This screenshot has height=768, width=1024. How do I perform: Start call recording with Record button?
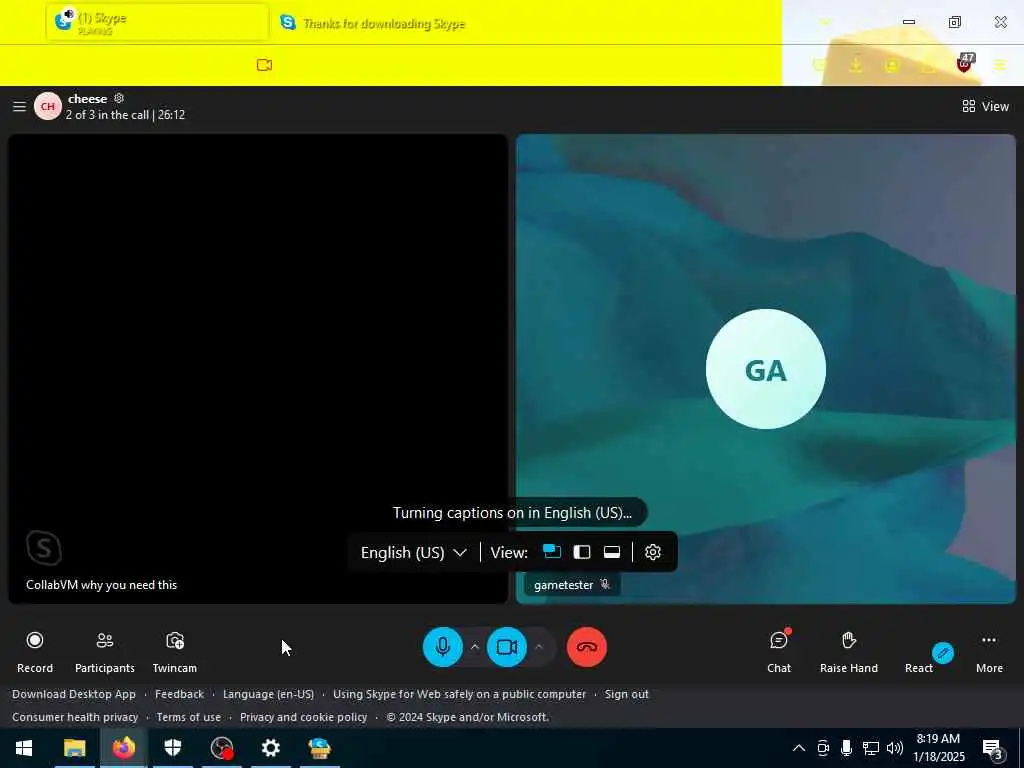point(35,652)
